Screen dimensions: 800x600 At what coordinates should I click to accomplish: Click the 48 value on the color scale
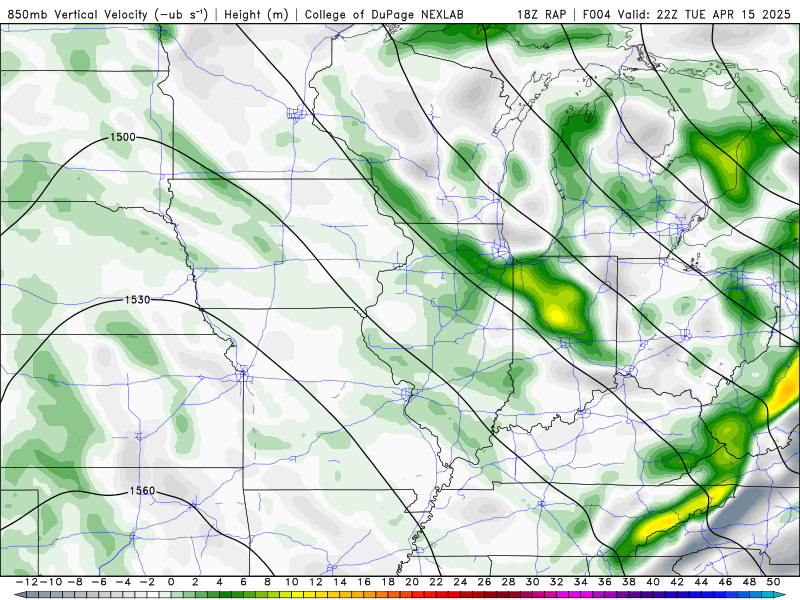click(x=749, y=582)
